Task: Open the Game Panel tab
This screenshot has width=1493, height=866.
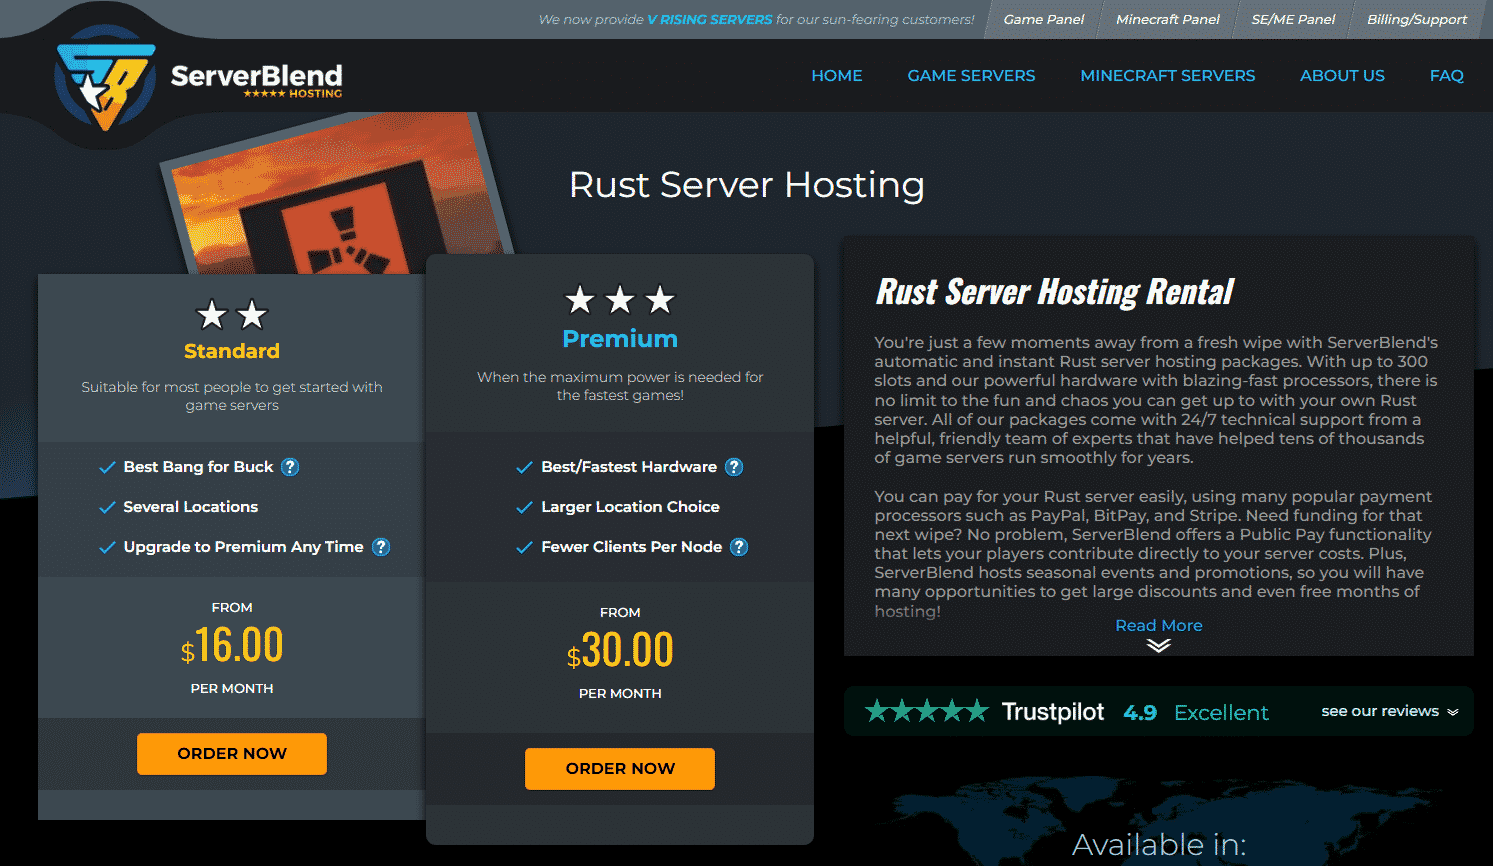Action: pyautogui.click(x=1043, y=19)
